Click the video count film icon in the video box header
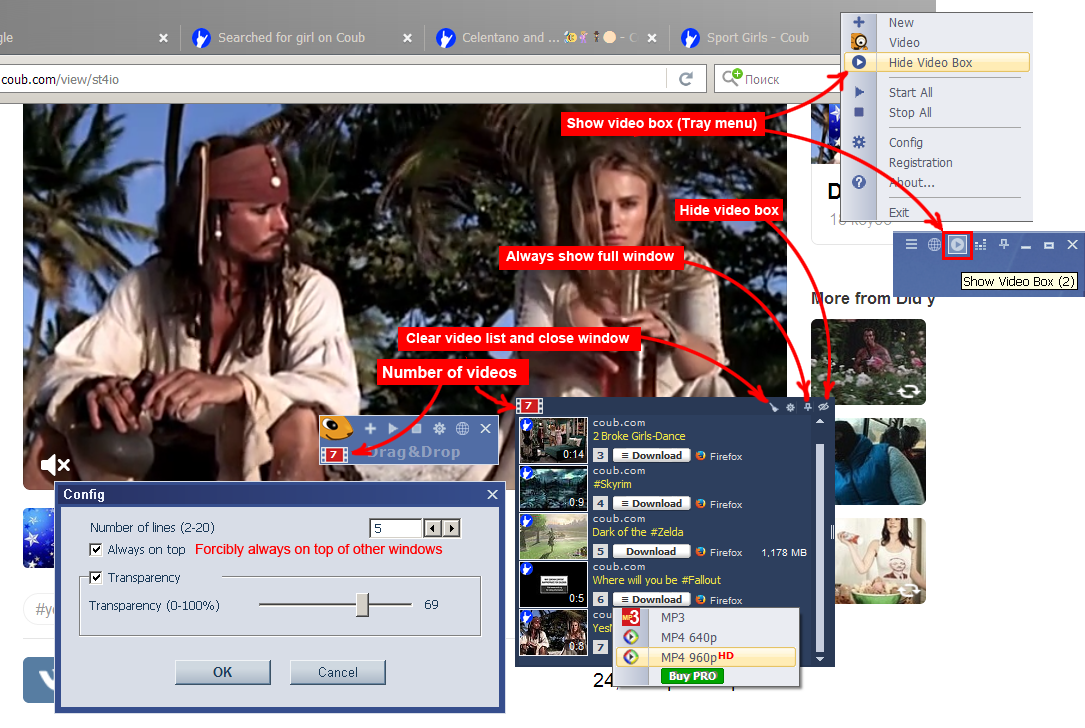This screenshot has height=728, width=1085. (x=529, y=406)
